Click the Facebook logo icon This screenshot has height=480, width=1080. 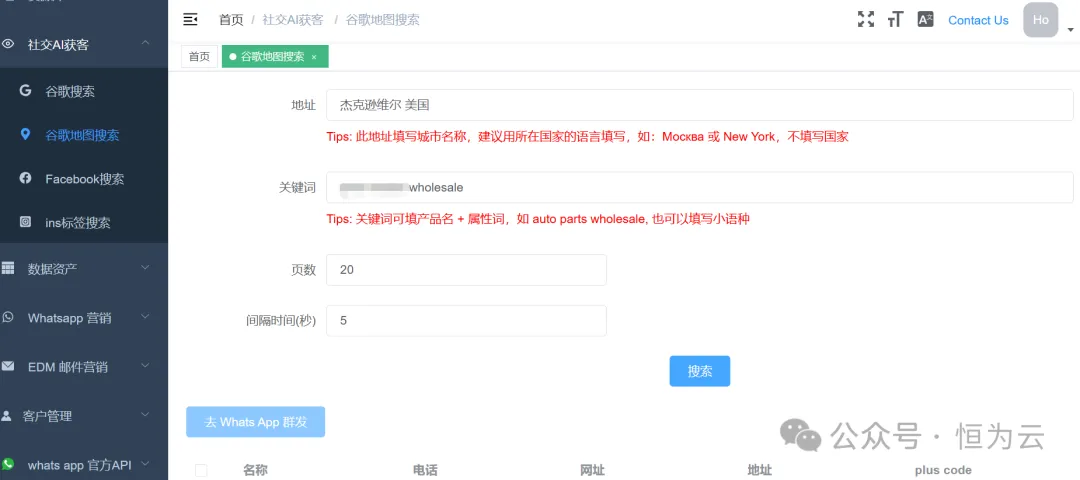tap(25, 178)
